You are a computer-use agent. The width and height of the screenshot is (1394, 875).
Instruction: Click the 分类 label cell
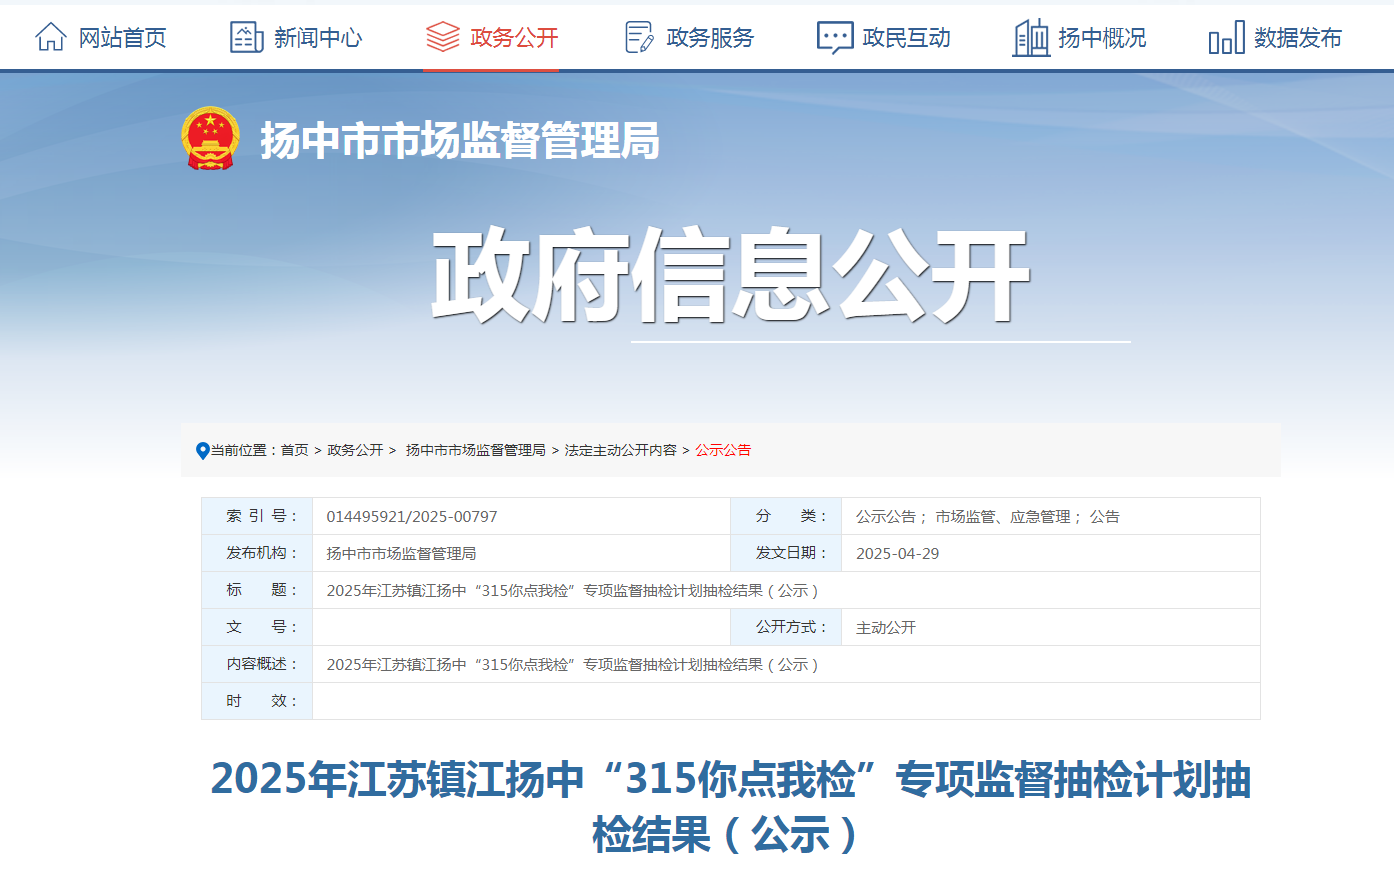(786, 516)
